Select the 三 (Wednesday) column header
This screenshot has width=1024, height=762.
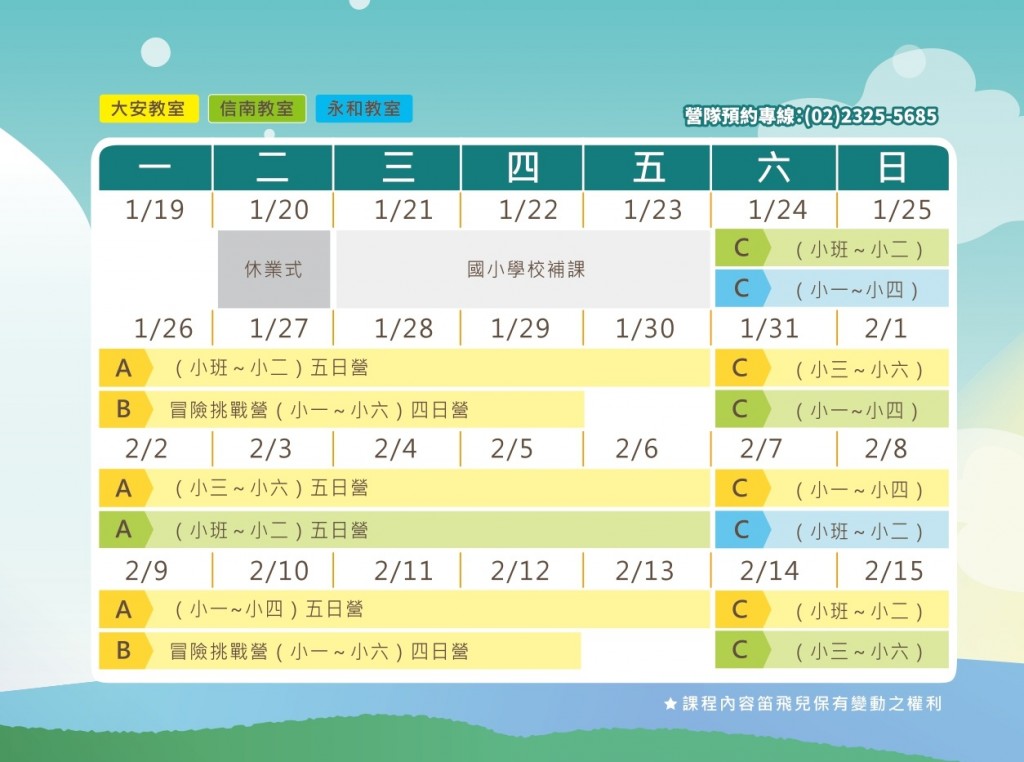[x=397, y=168]
